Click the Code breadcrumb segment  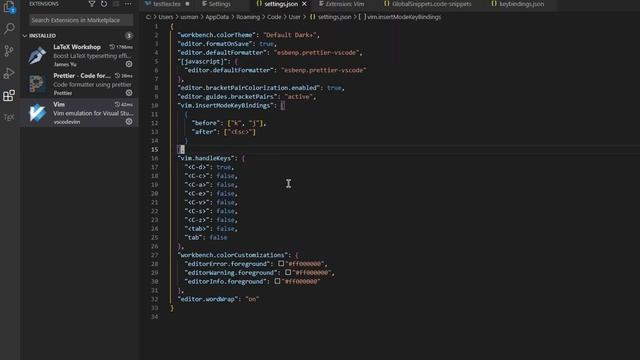tap(274, 17)
